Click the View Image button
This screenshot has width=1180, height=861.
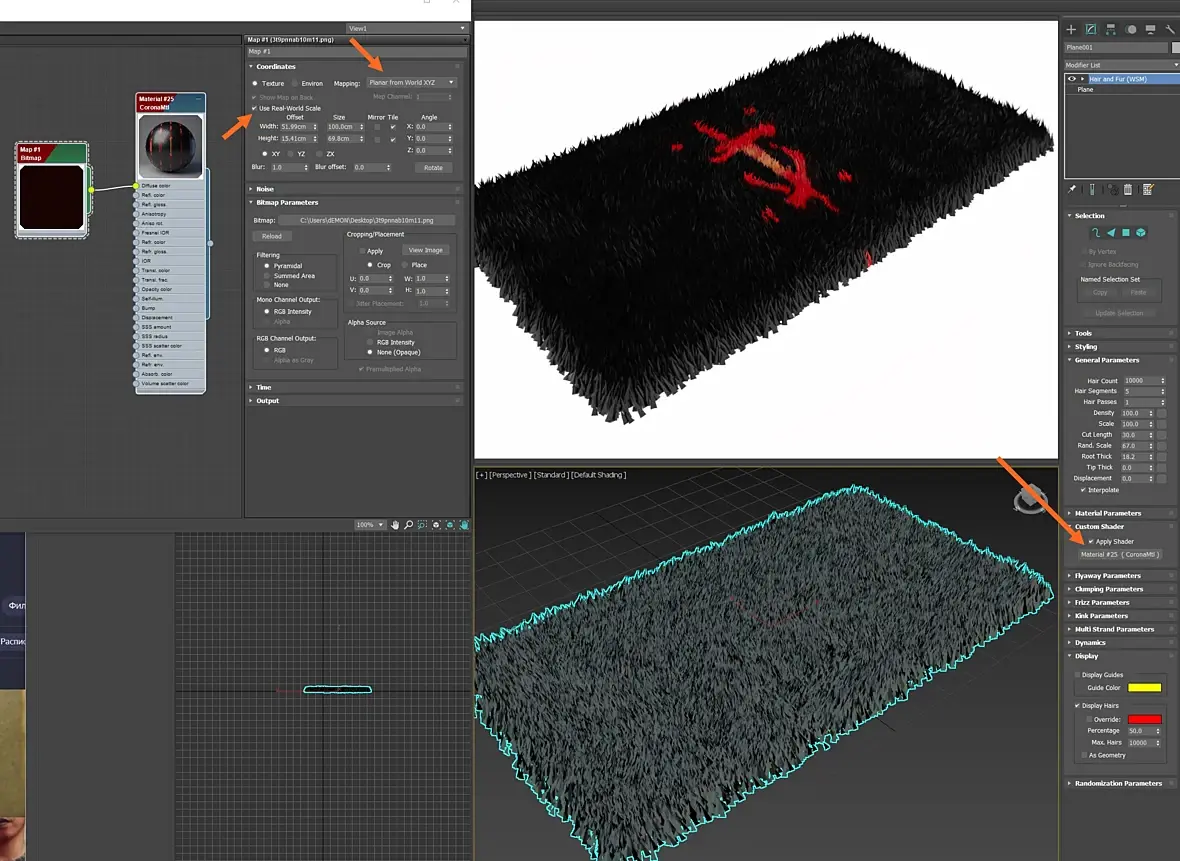tap(425, 250)
